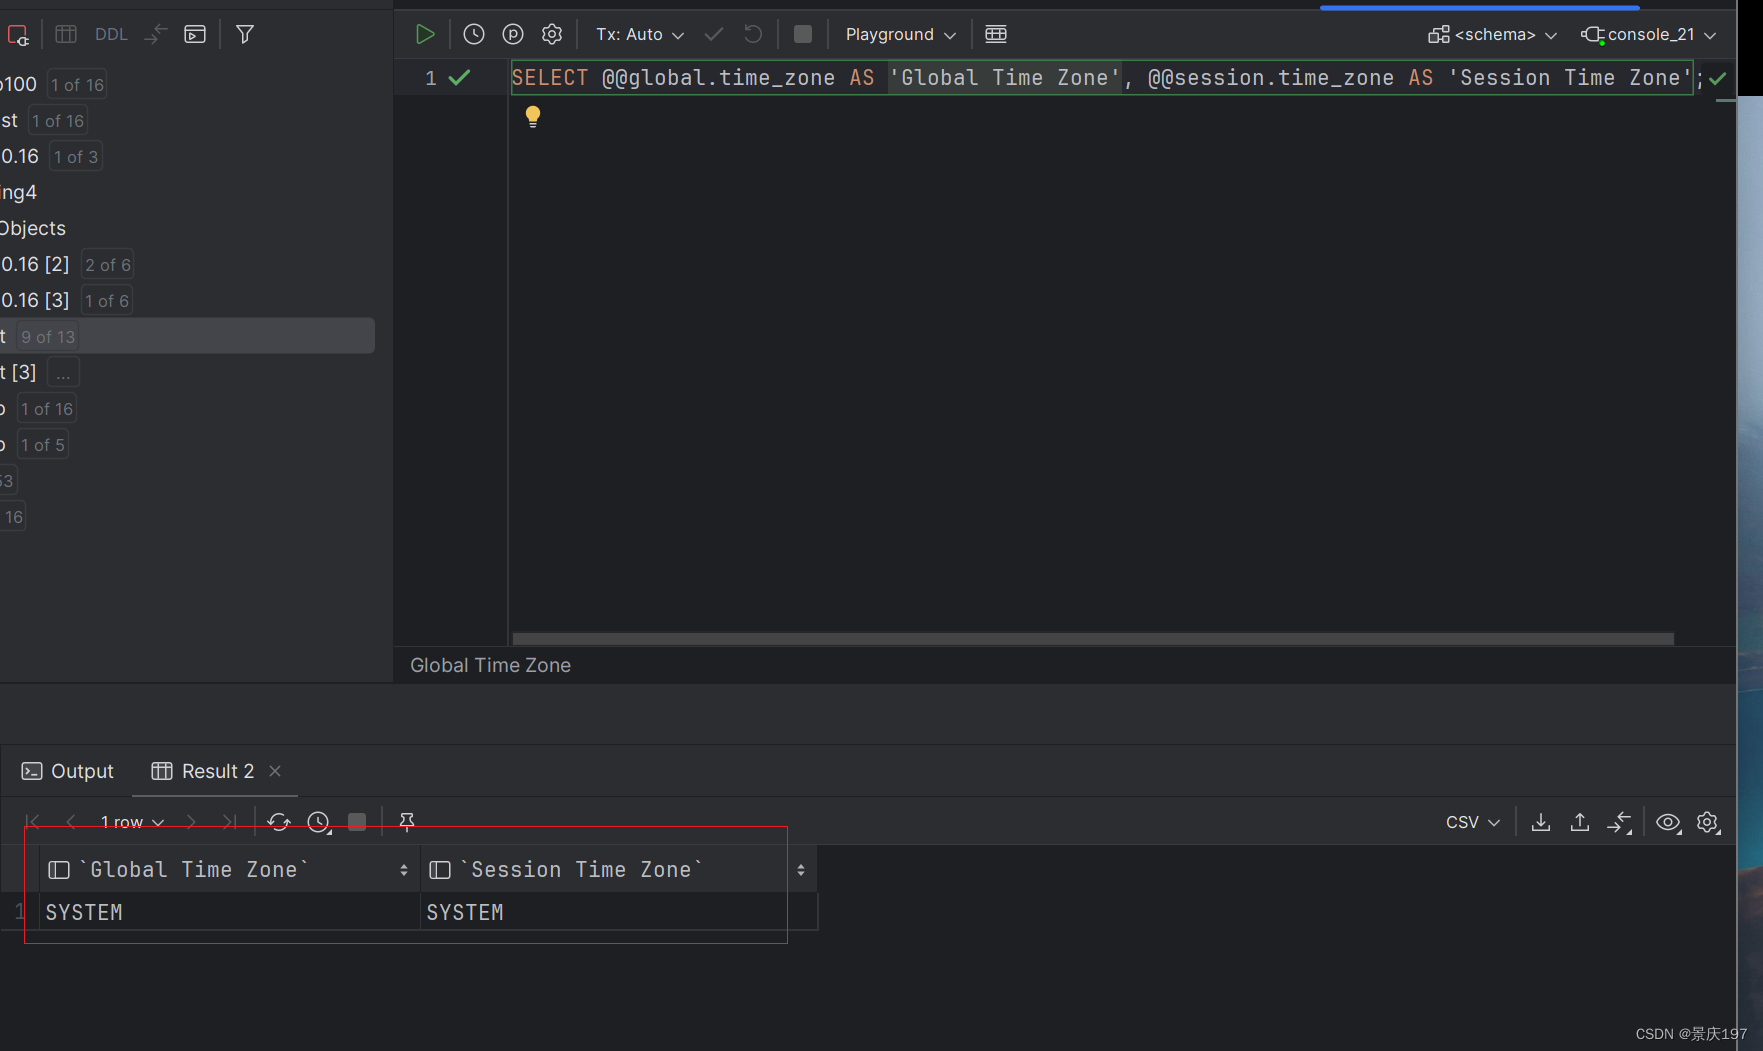This screenshot has height=1051, width=1763.
Task: Select the 0.16 [3] tree item
Action: (x=35, y=300)
